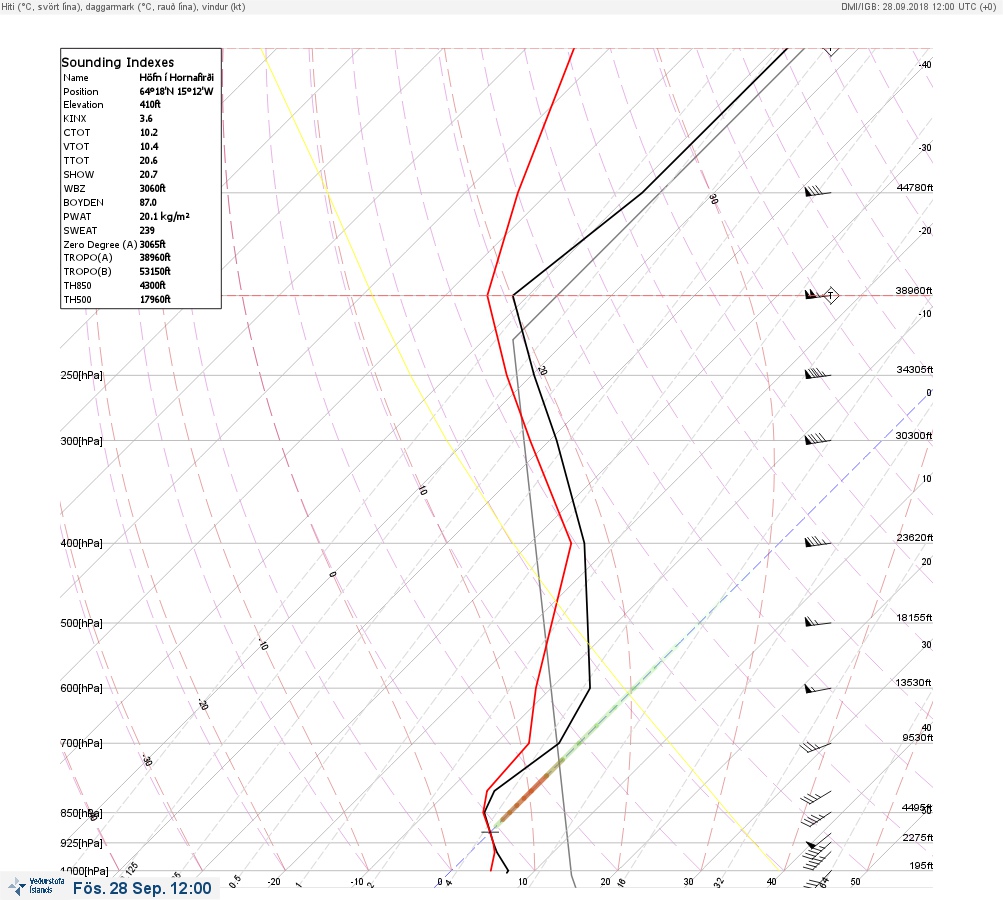1003x900 pixels.
Task: Click the BOYDEN value 87.0
Action: coord(148,202)
